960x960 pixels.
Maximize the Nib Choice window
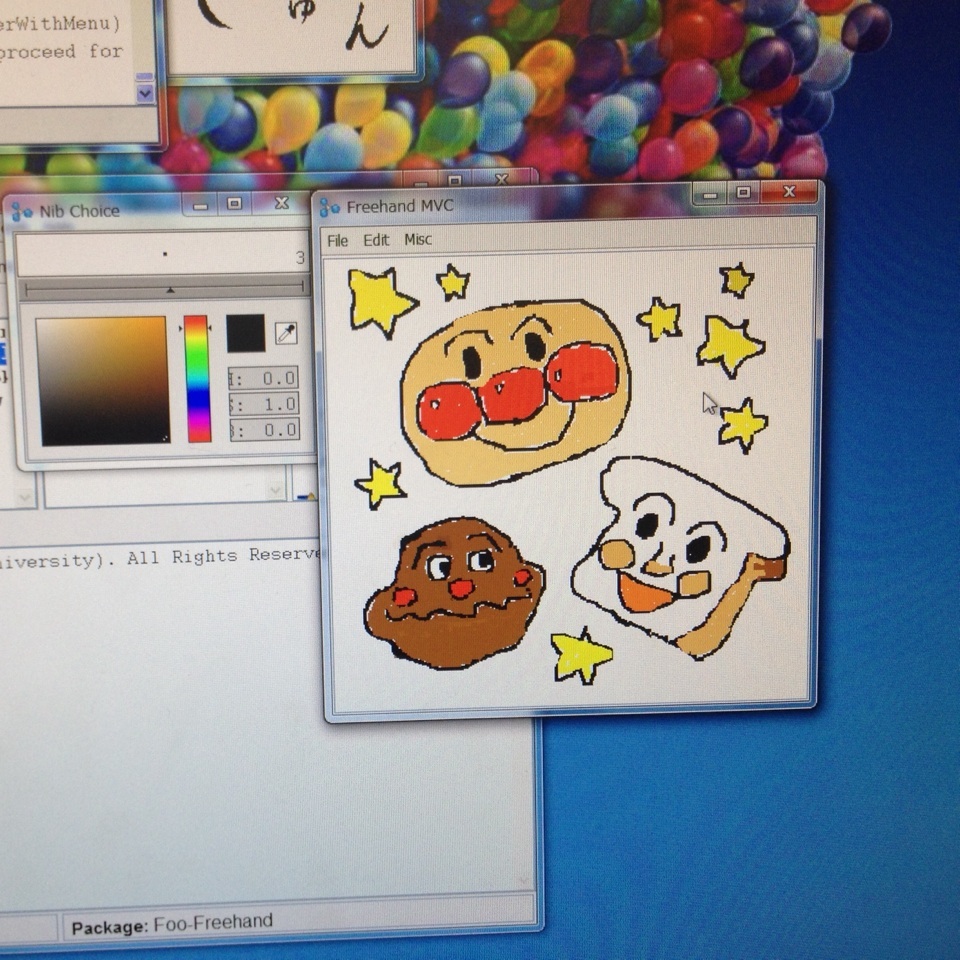click(x=234, y=204)
